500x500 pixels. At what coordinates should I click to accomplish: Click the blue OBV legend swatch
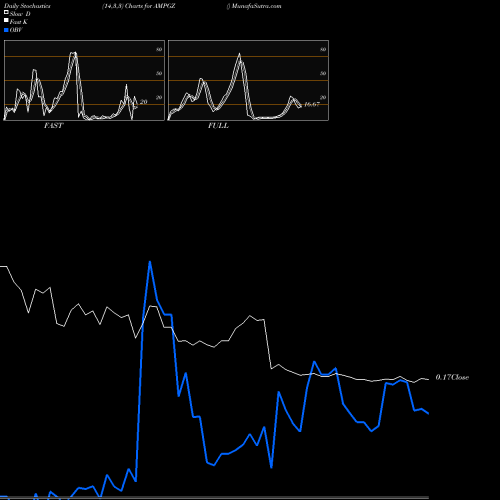(6, 30)
